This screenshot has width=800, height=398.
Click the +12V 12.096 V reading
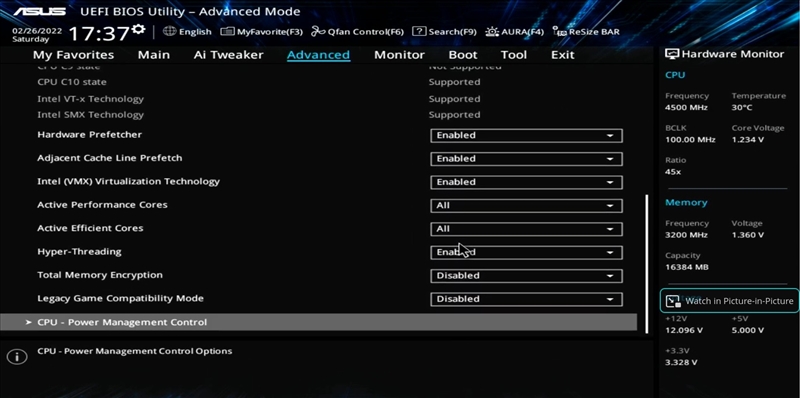pos(684,331)
